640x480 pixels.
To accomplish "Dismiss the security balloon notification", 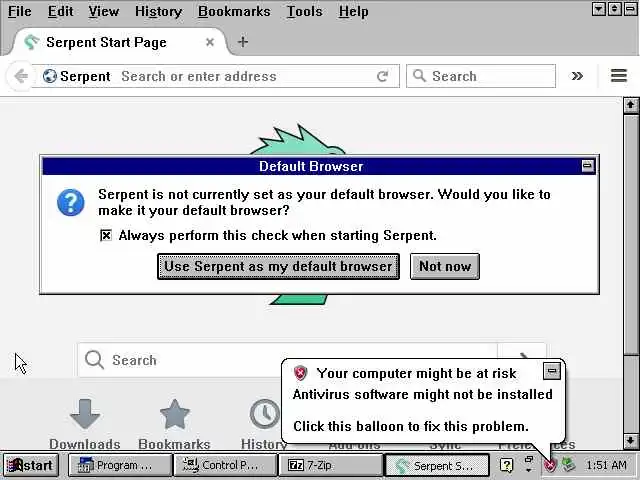I will click(552, 371).
